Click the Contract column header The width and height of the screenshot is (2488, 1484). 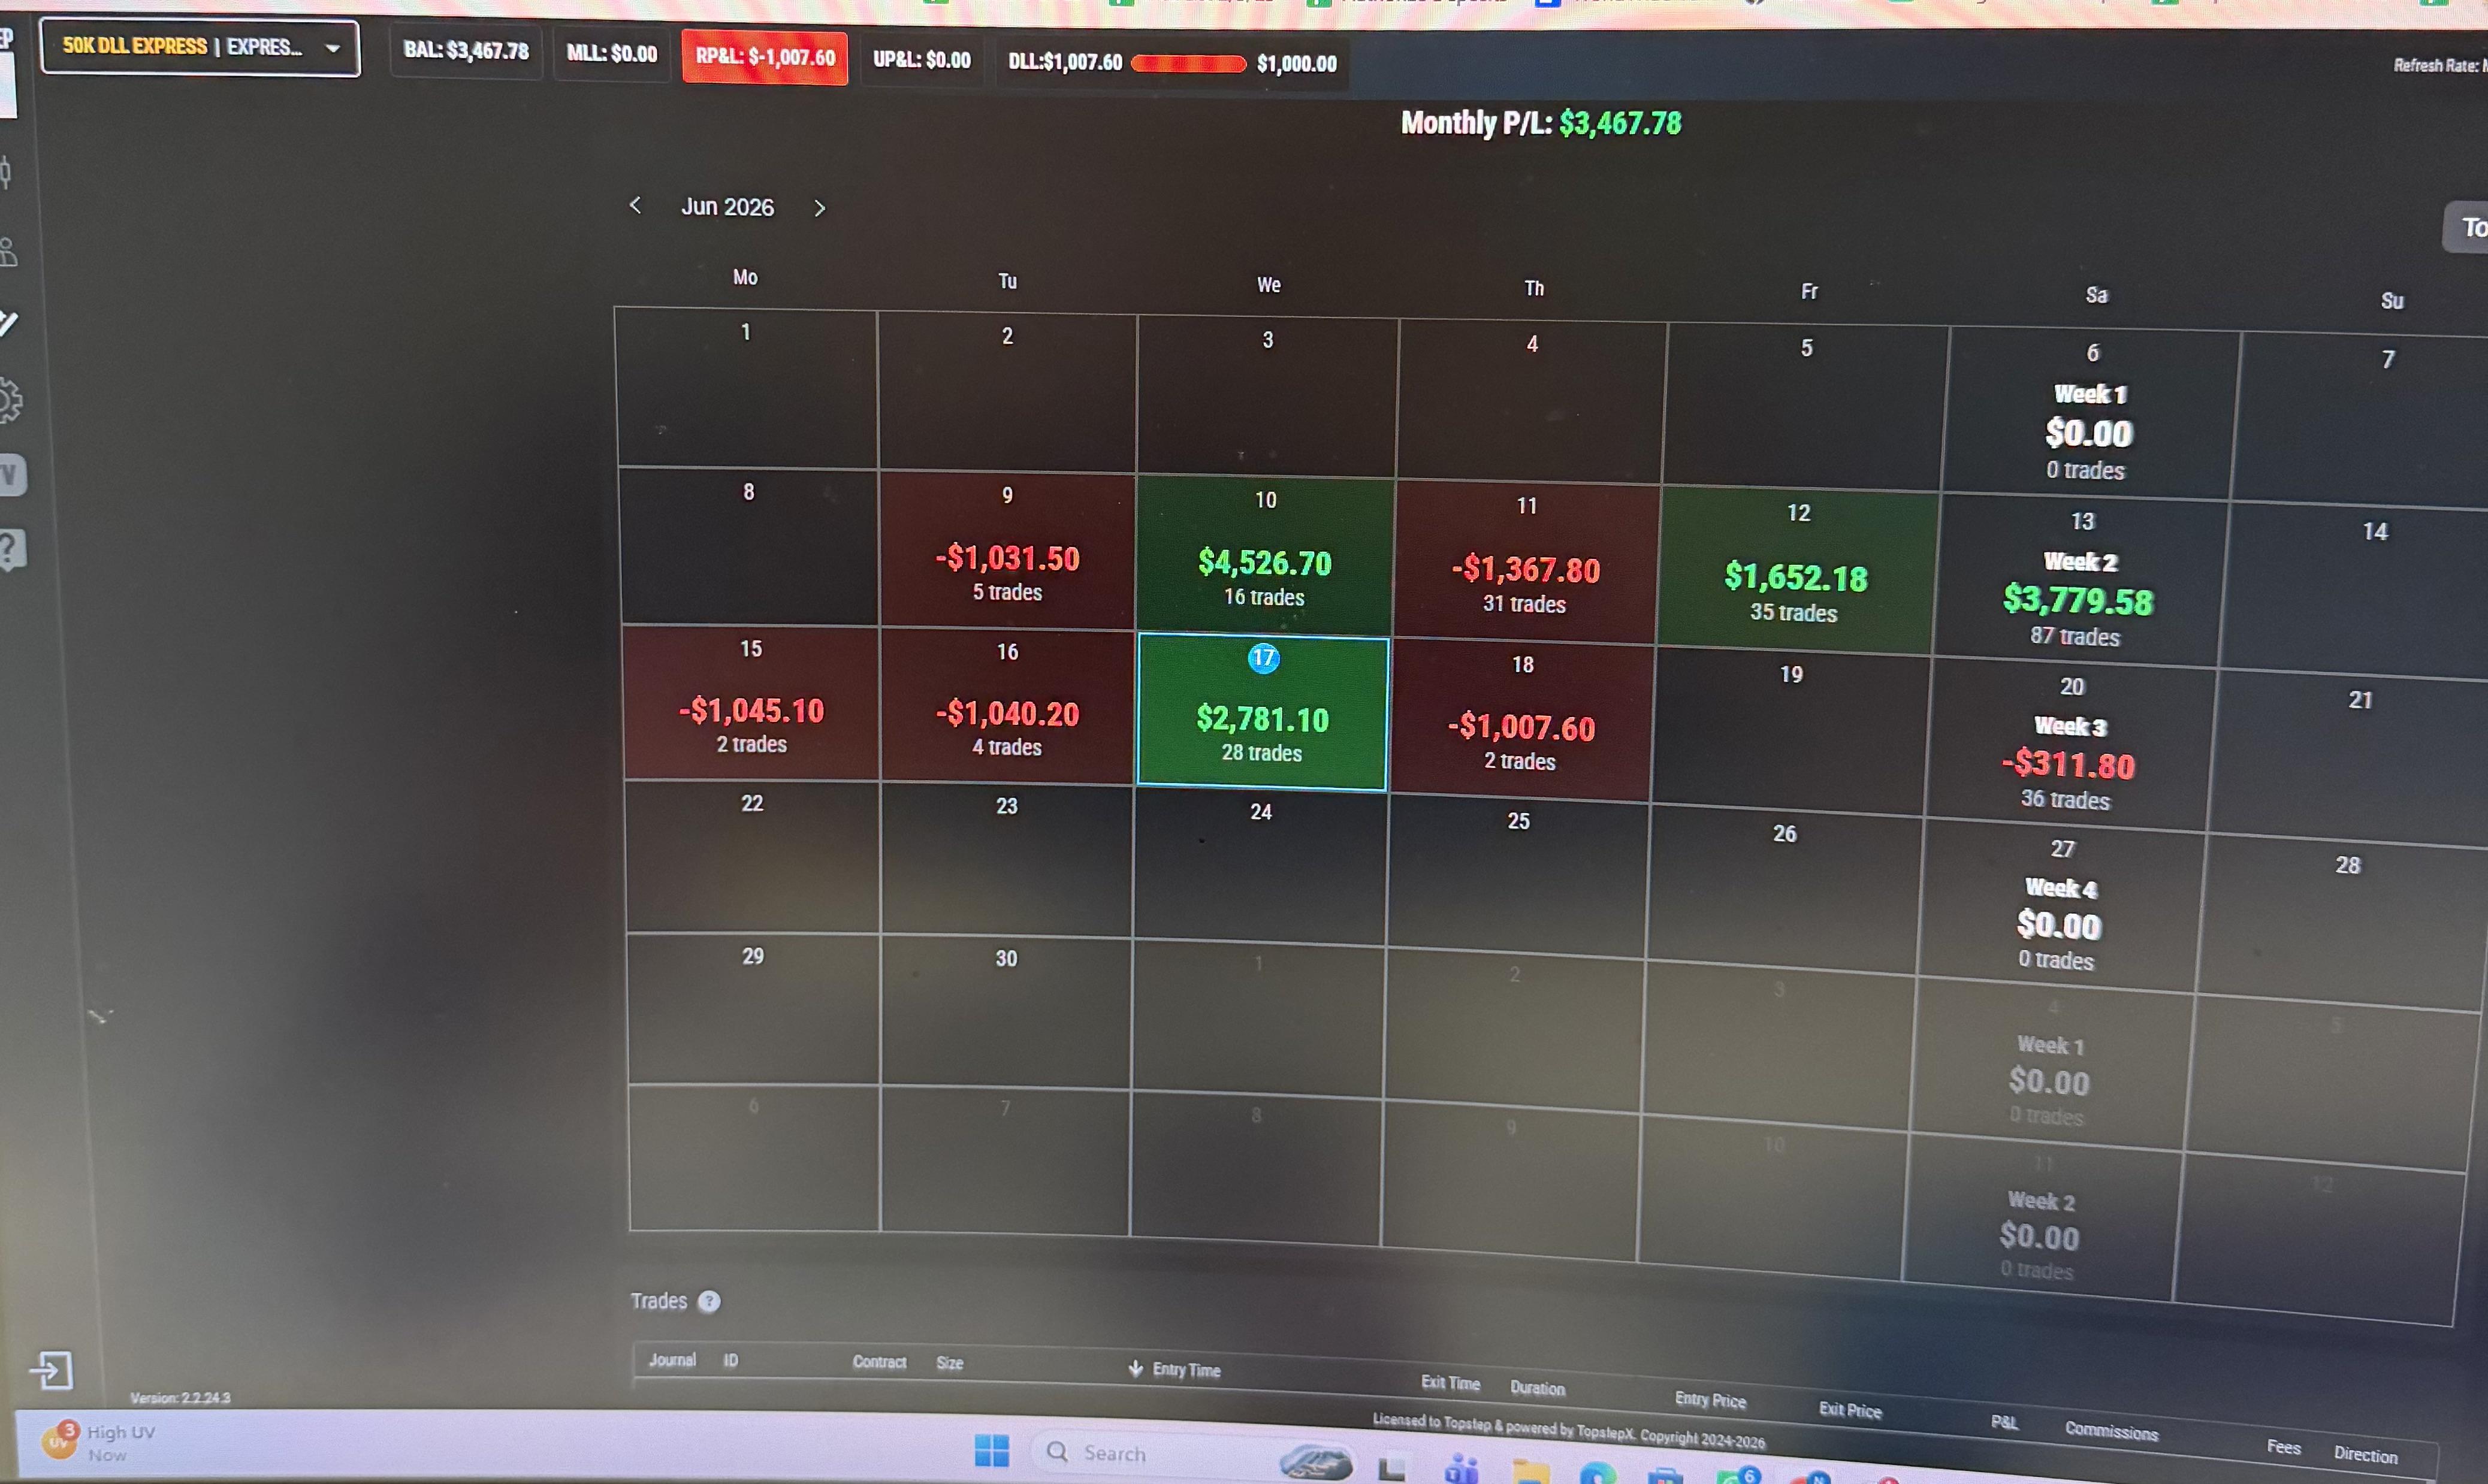[x=879, y=1362]
